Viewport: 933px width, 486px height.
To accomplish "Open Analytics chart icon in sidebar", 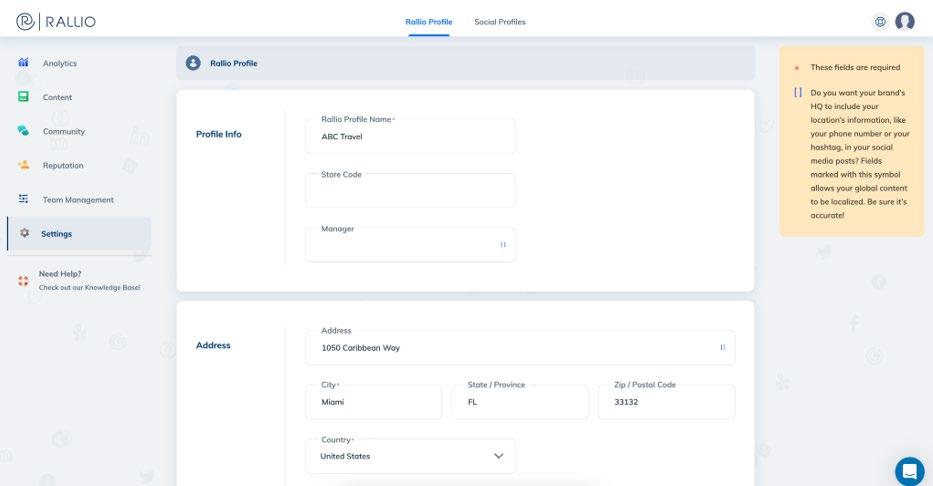I will 23,62.
